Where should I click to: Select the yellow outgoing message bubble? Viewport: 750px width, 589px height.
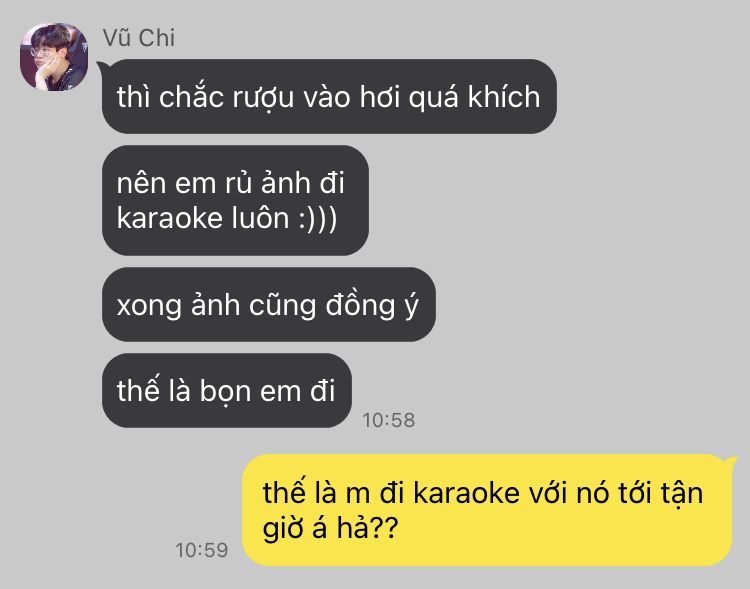487,510
